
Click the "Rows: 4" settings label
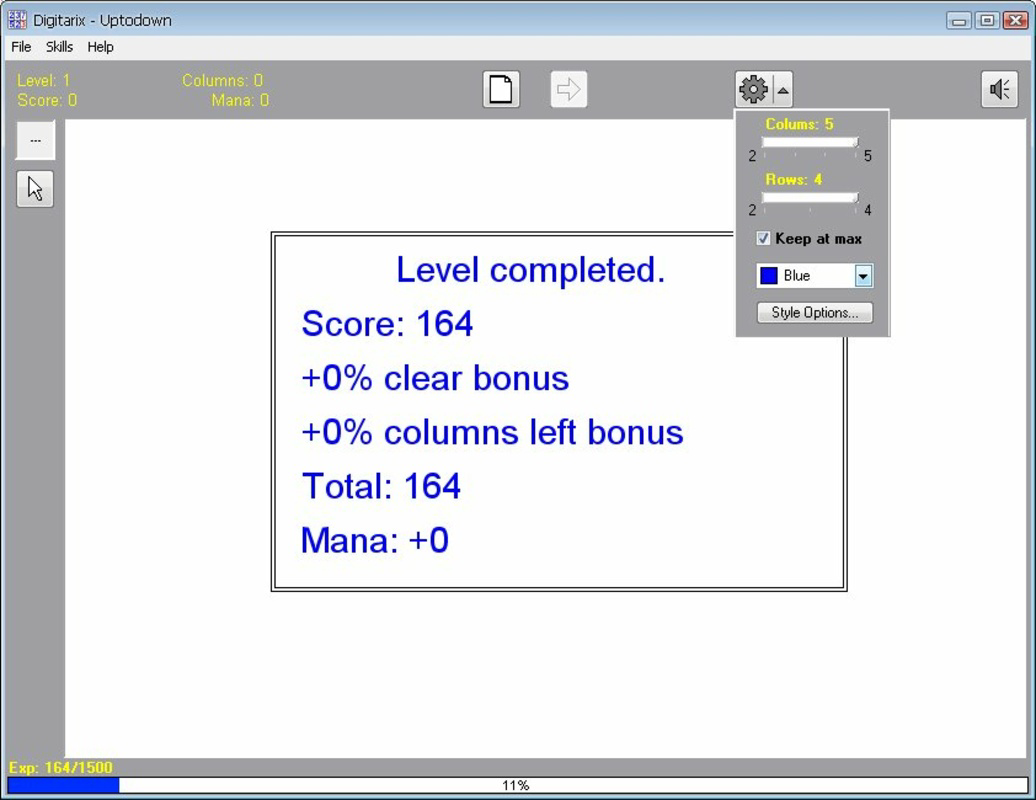(794, 179)
